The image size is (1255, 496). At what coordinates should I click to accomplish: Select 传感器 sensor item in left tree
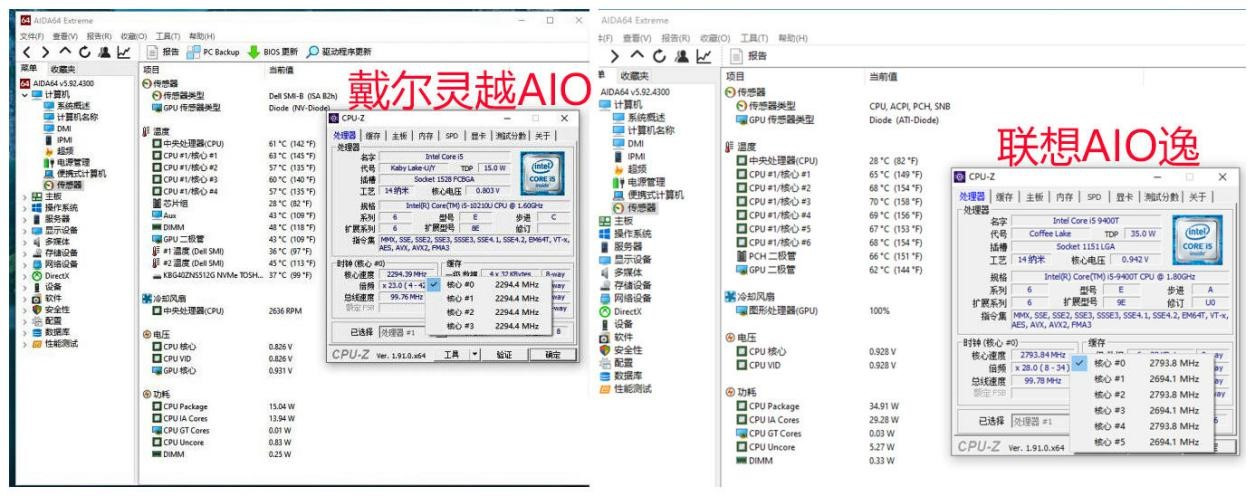click(62, 185)
